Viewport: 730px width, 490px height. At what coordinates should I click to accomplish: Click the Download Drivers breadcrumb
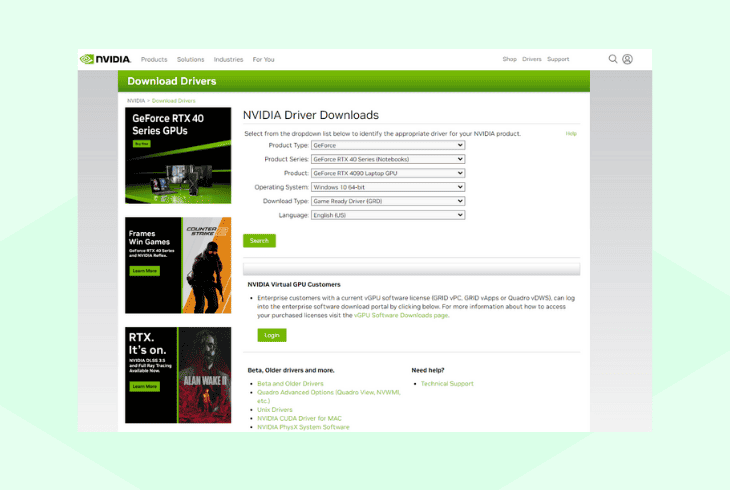click(x=174, y=101)
